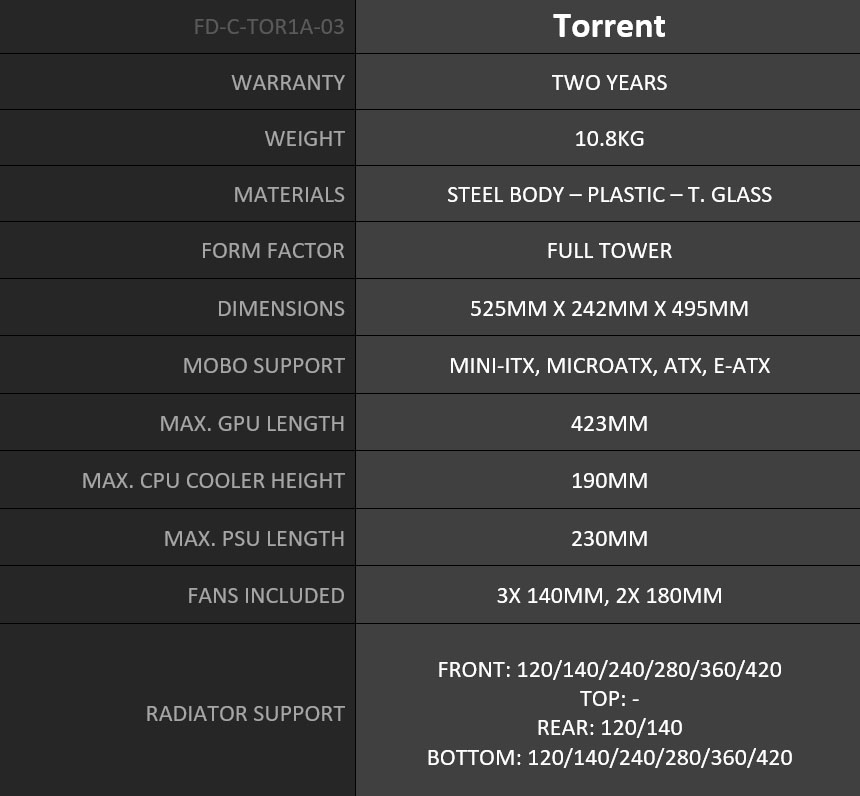This screenshot has height=796, width=860.
Task: Select the 10.8KG weight value
Action: 609,138
